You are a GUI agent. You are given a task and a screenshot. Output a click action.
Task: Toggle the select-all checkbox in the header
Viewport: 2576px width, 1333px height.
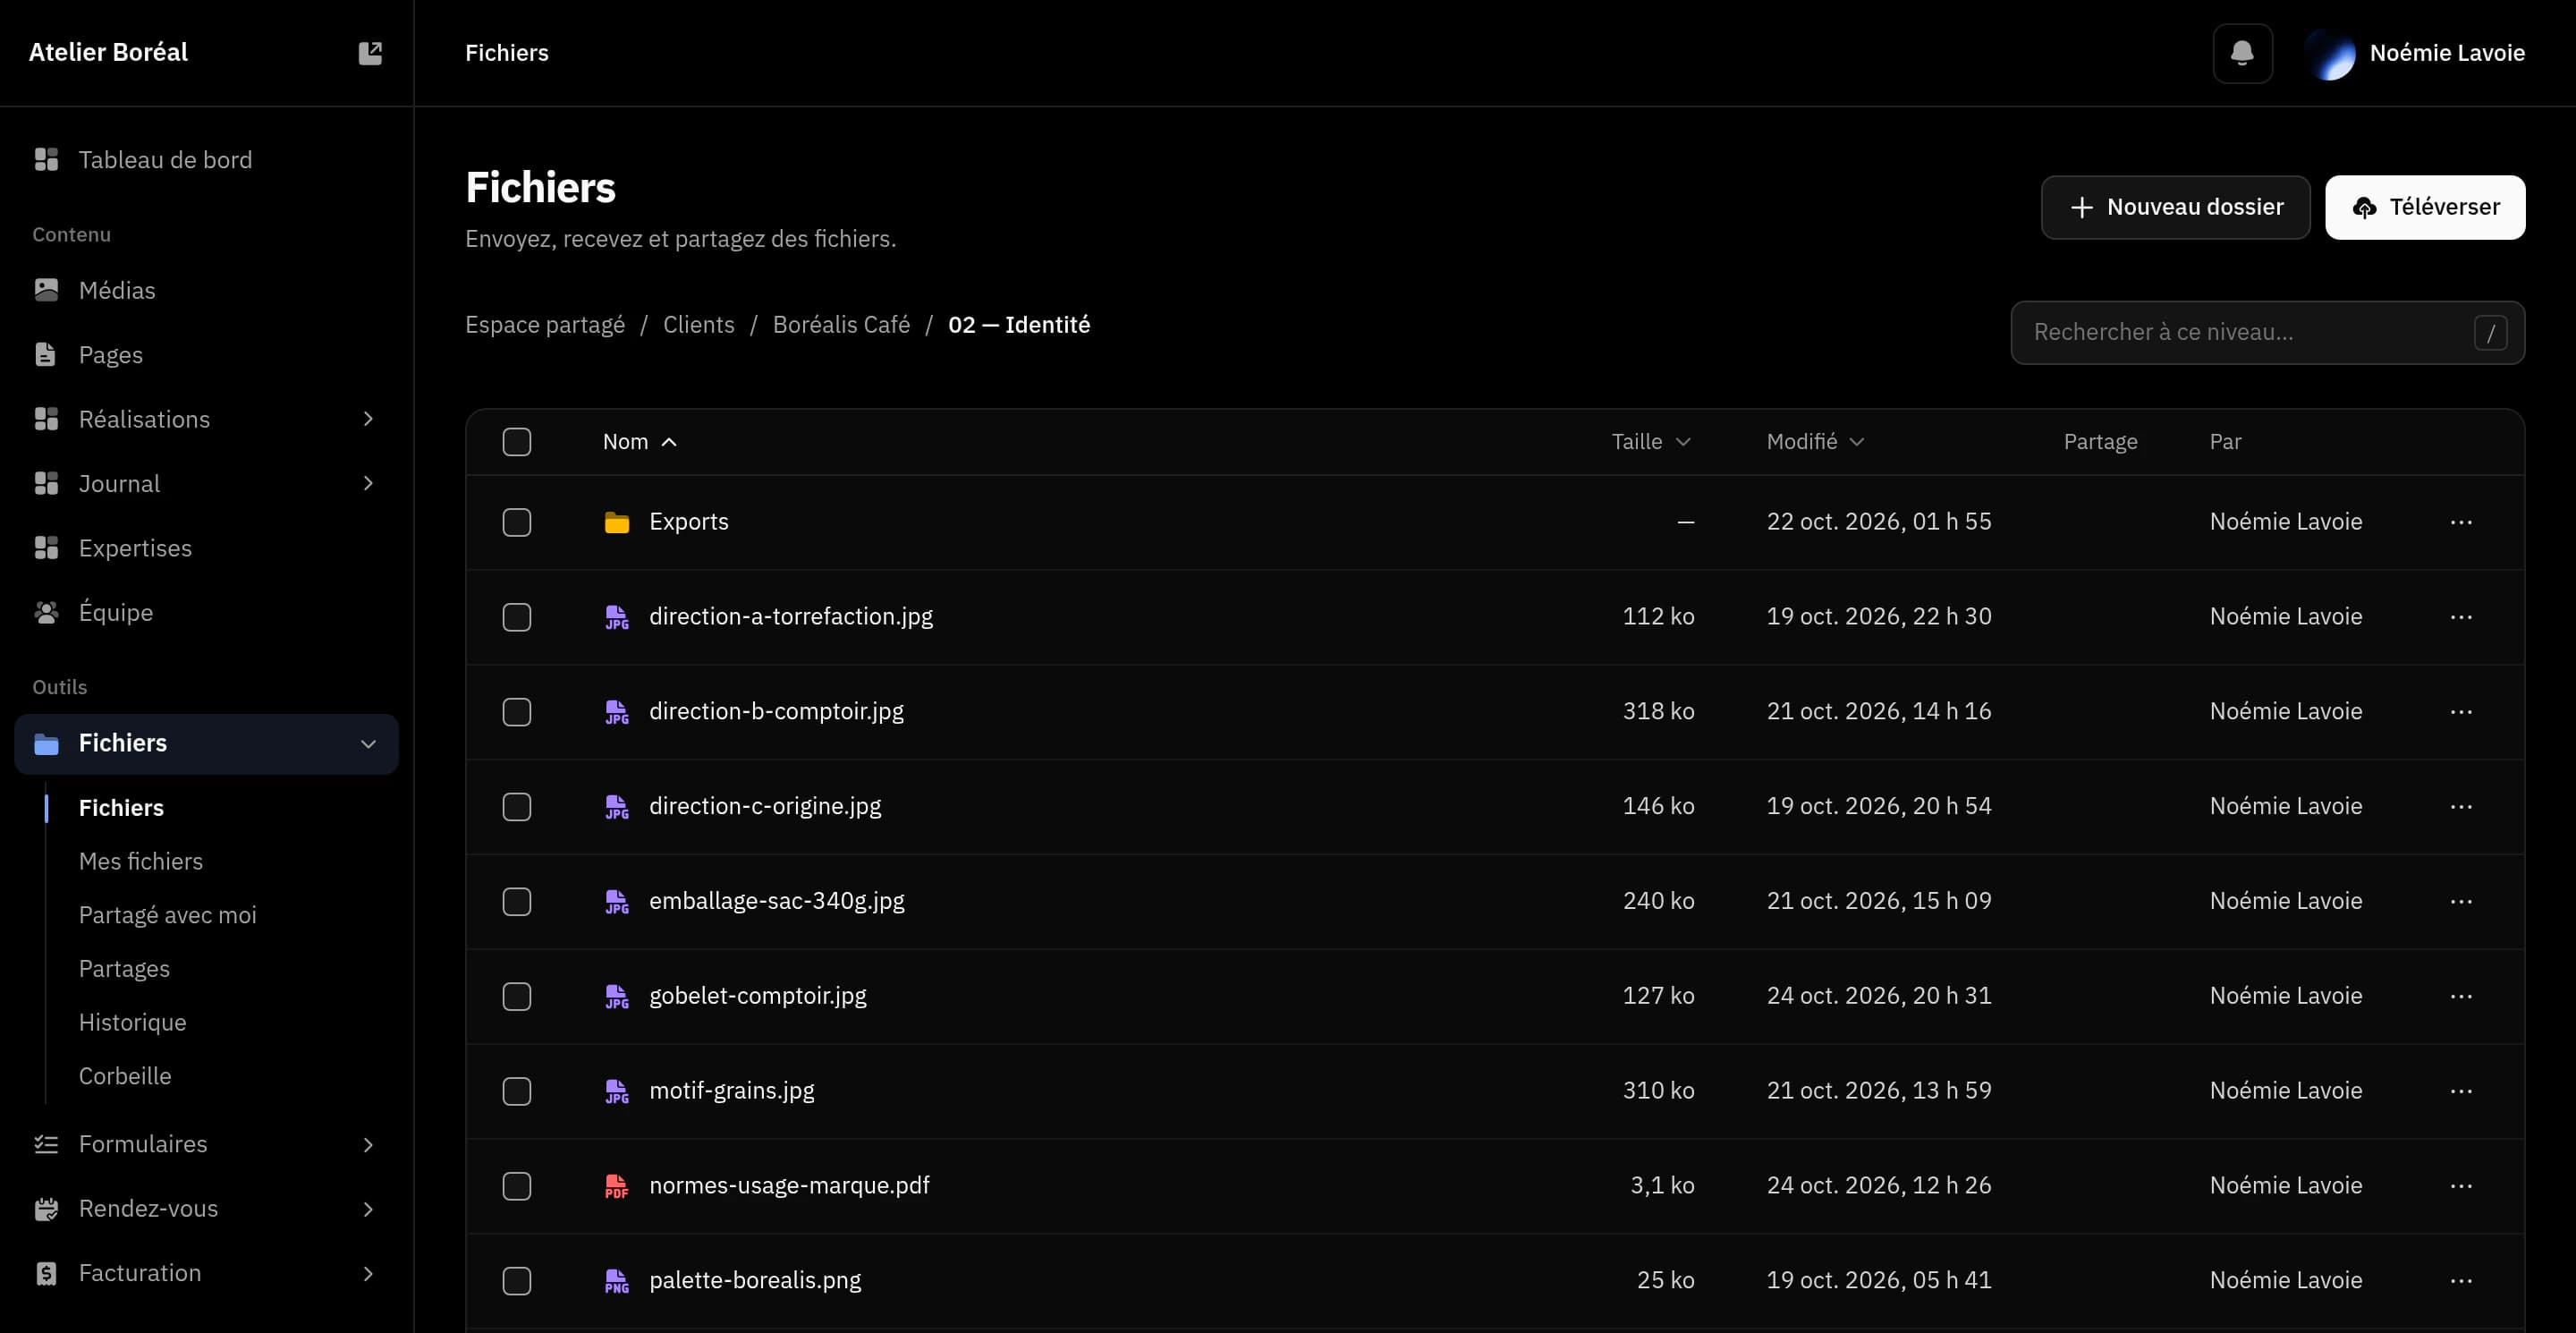(x=517, y=442)
